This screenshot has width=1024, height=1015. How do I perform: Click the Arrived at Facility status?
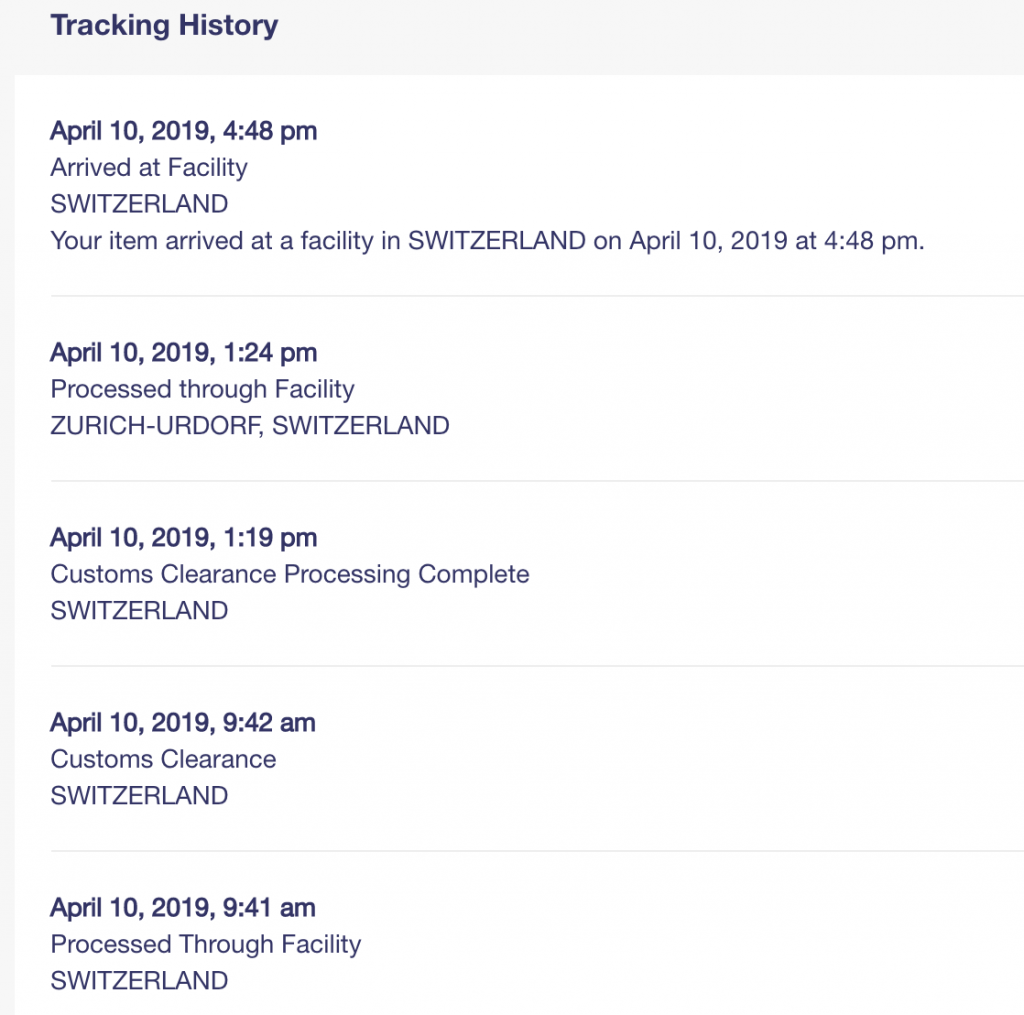pyautogui.click(x=149, y=167)
